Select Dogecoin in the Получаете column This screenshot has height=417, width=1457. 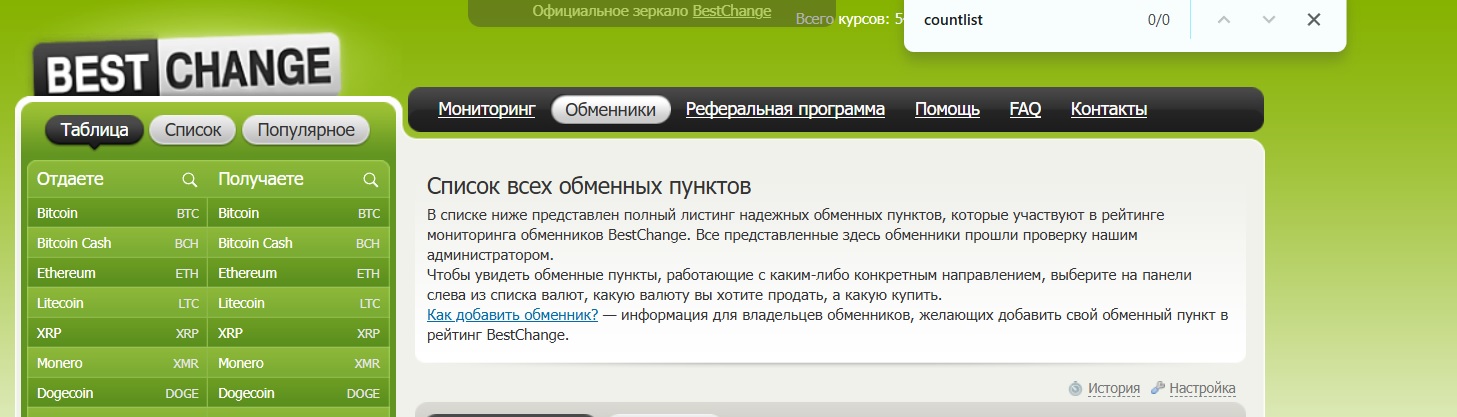tap(299, 393)
